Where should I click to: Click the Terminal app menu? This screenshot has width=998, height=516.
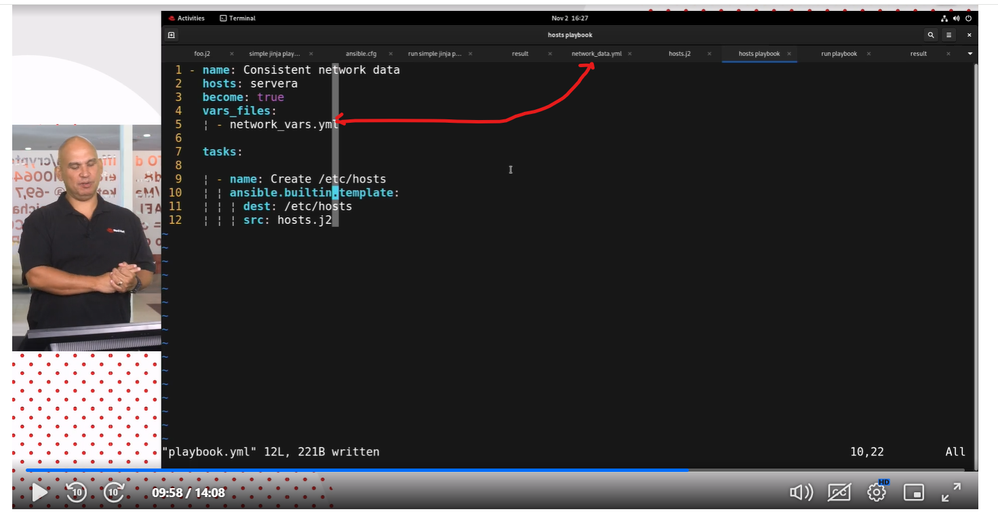click(238, 18)
